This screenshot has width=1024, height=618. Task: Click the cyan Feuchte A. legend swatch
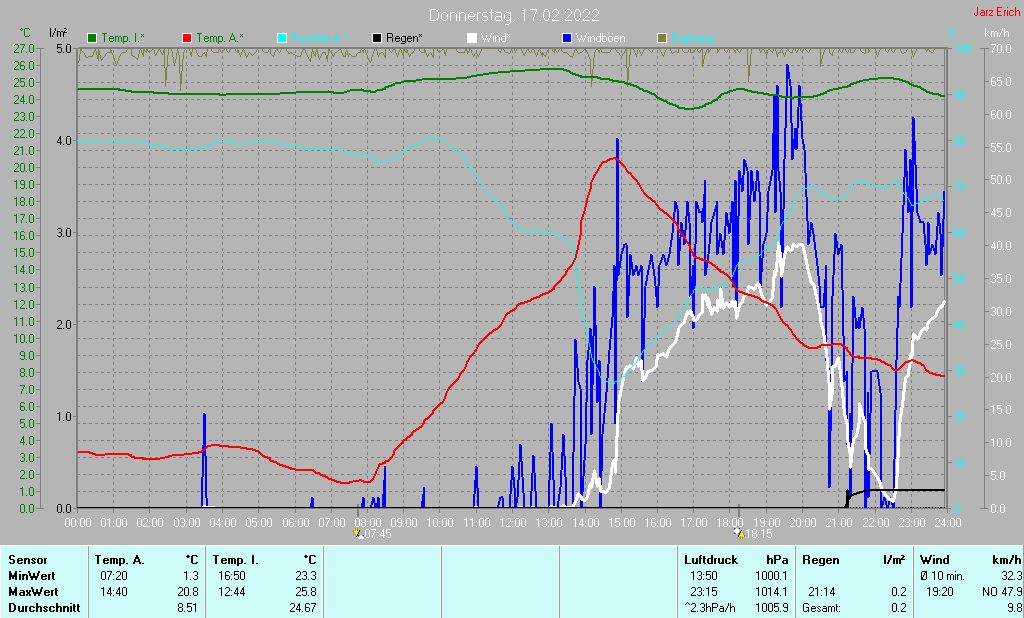[282, 39]
